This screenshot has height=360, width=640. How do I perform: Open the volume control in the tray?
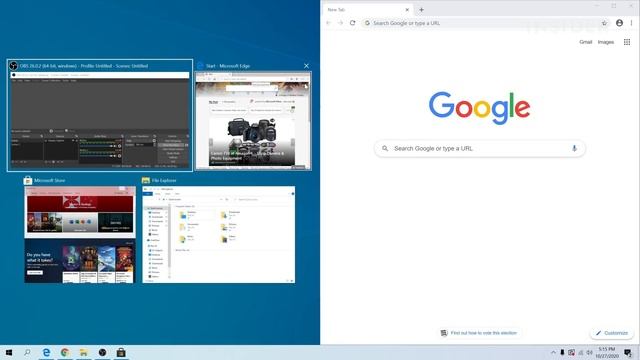[x=589, y=353]
